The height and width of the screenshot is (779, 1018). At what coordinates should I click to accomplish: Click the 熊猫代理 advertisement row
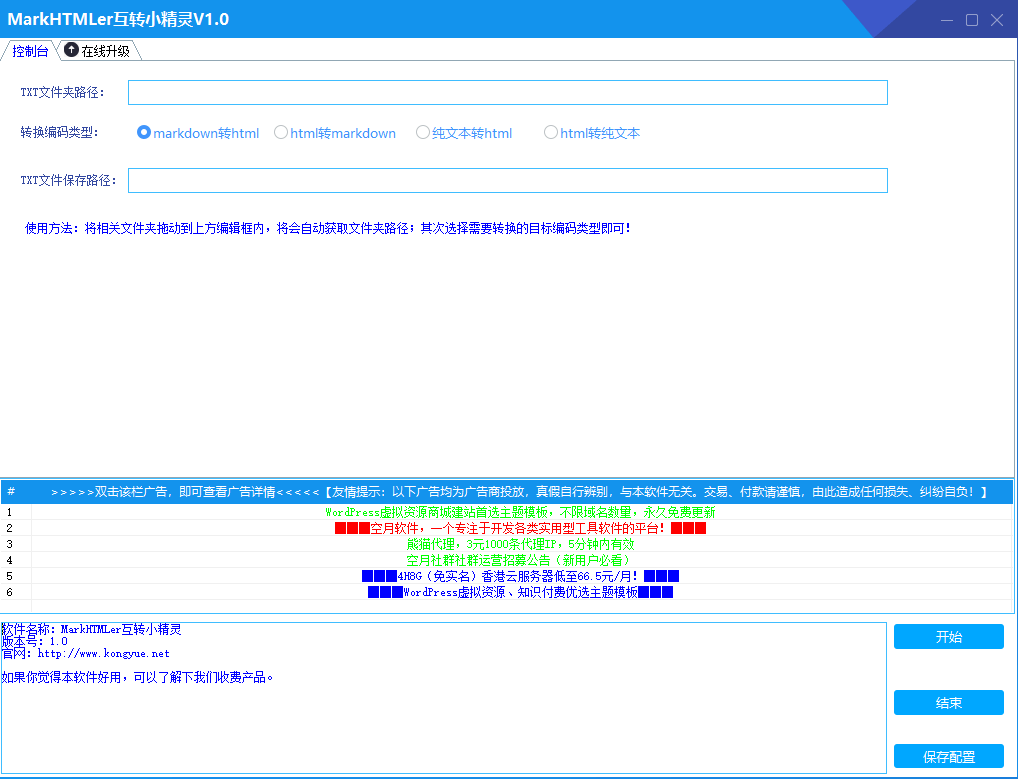coord(509,545)
